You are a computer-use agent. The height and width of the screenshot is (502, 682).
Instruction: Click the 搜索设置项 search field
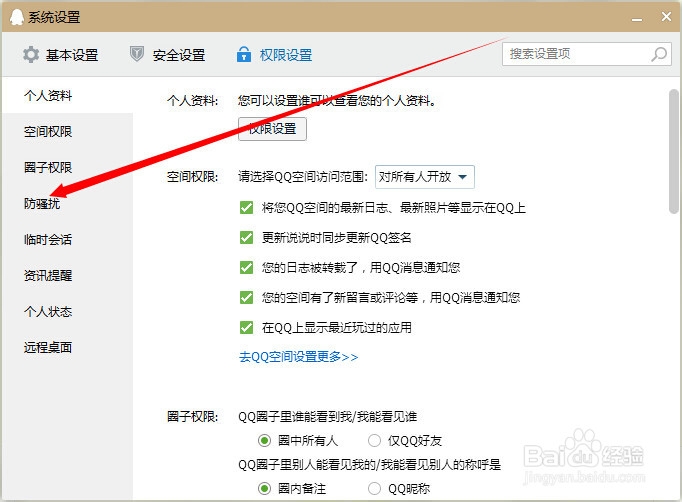(587, 54)
